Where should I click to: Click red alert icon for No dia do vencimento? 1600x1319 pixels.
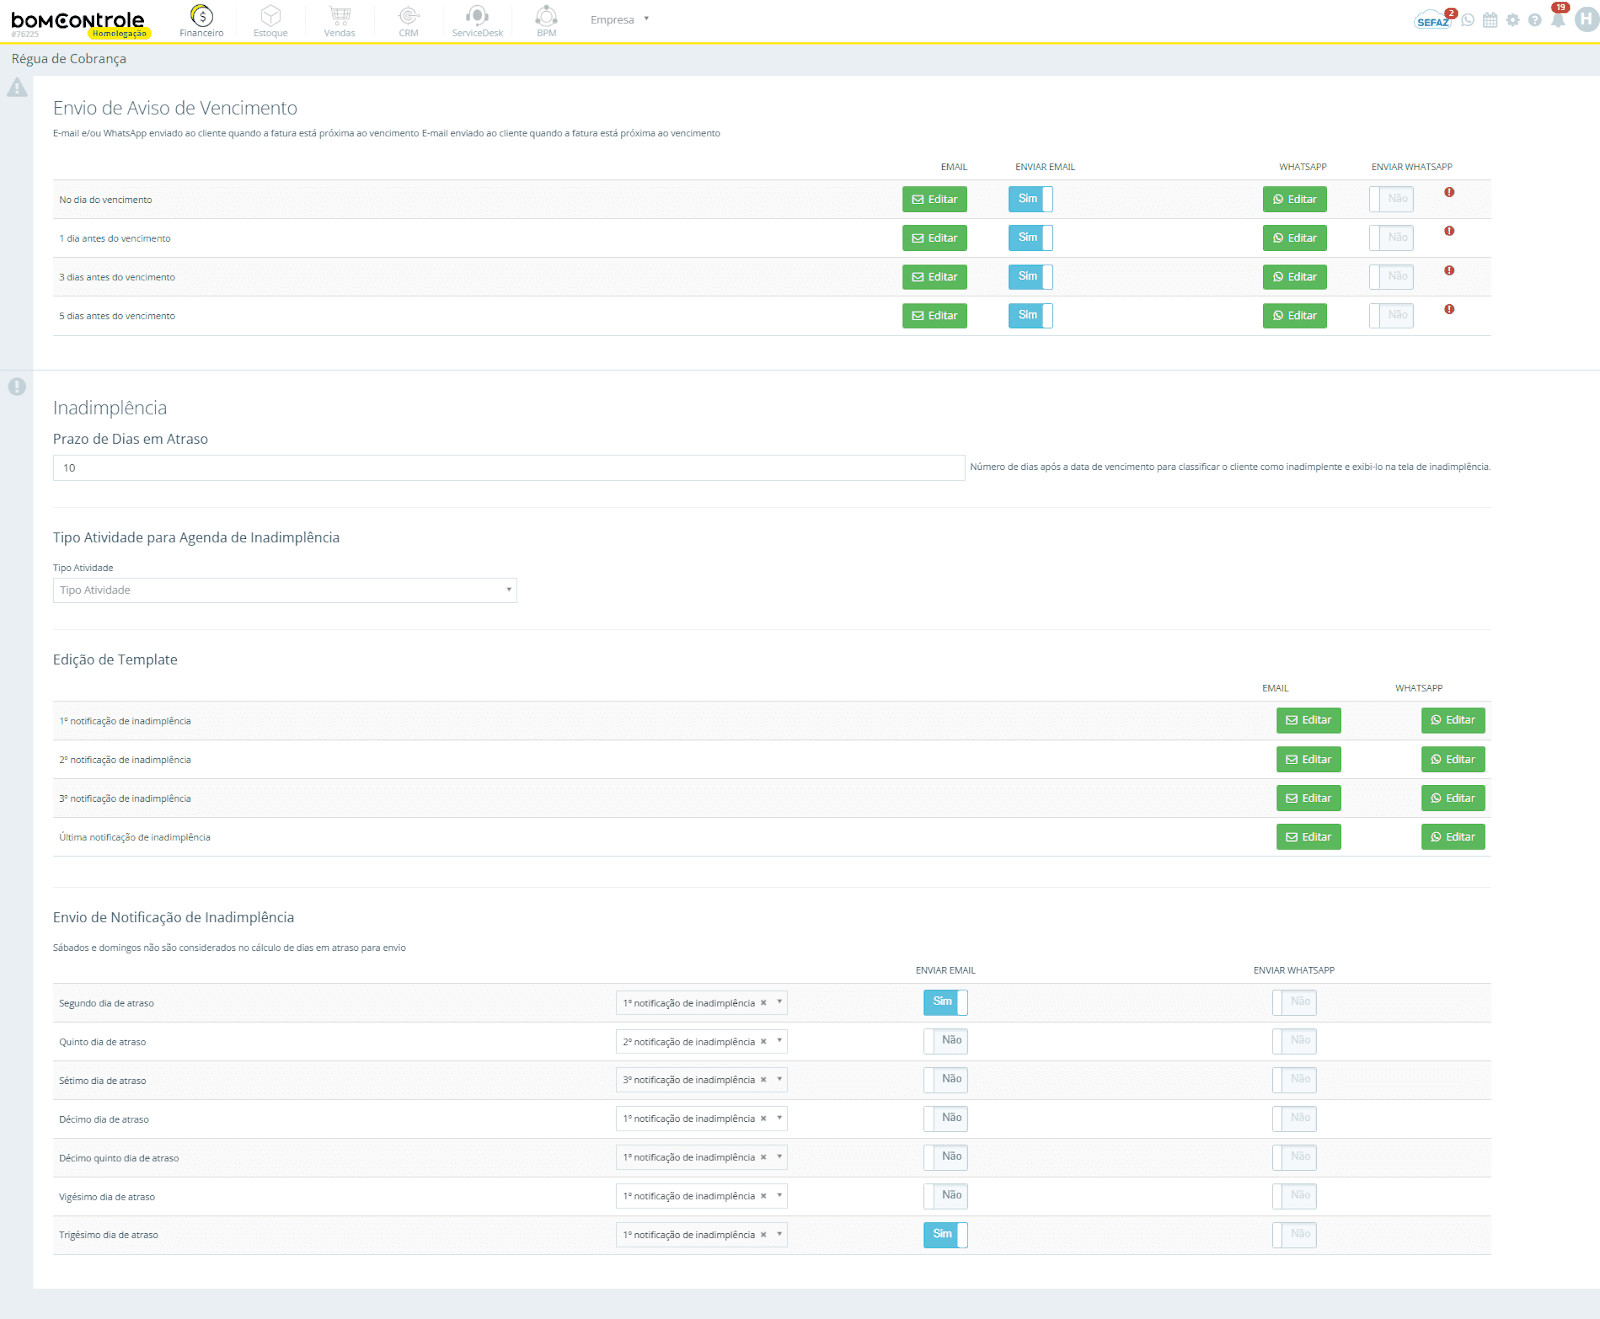(1449, 192)
